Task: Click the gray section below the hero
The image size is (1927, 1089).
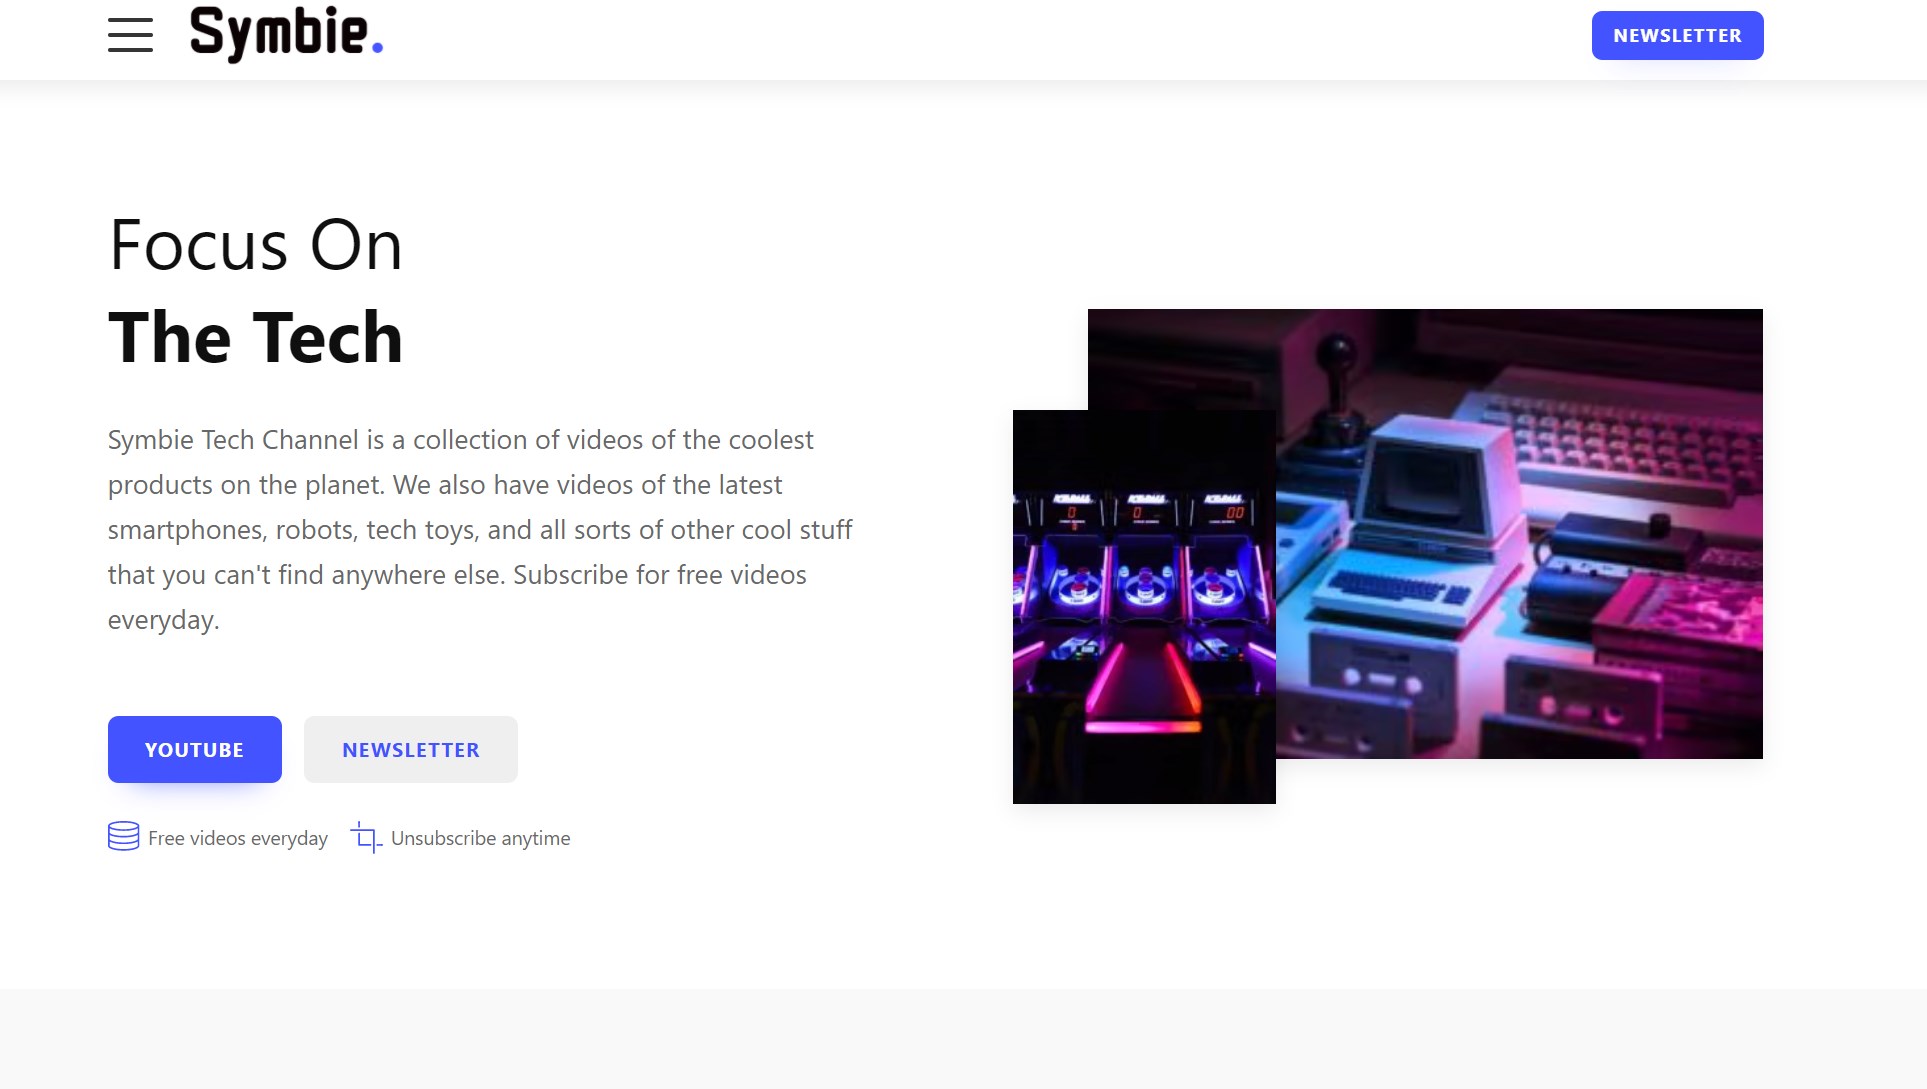Action: (963, 1039)
